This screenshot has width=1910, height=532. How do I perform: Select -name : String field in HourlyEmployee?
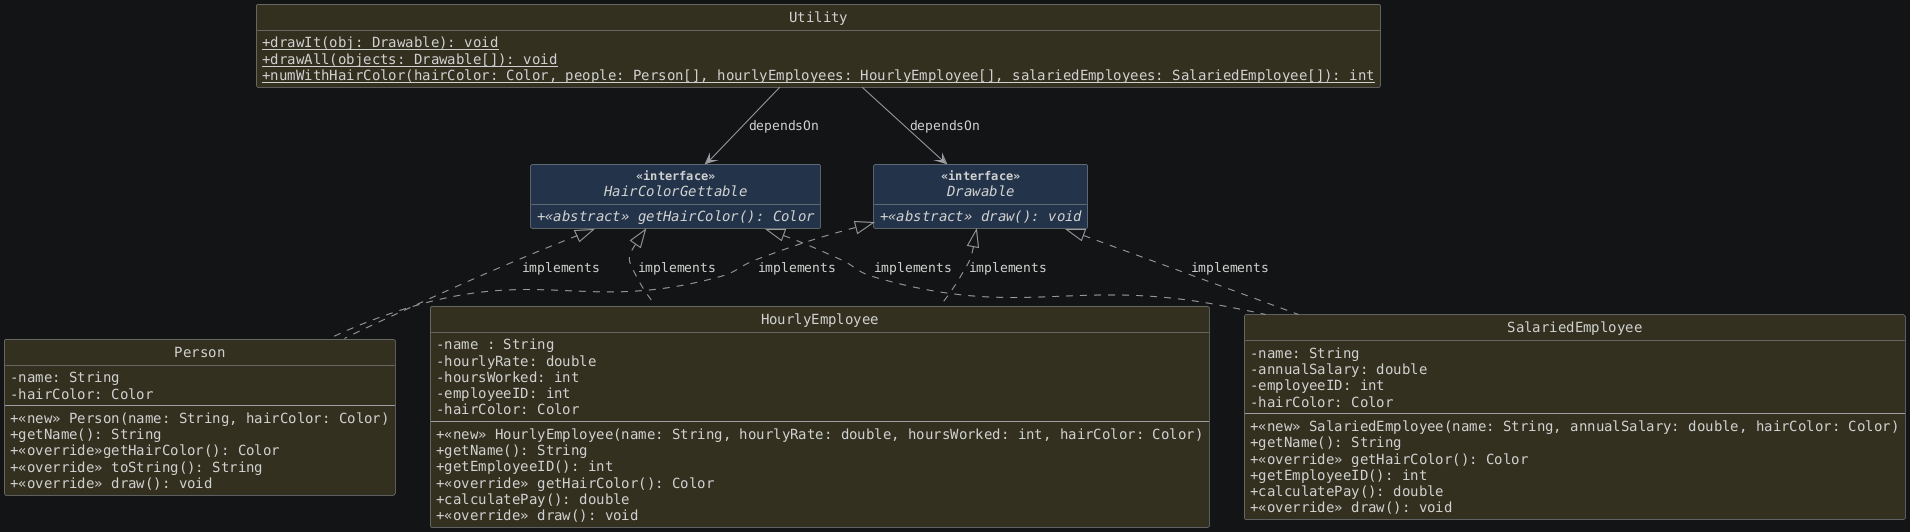[495, 344]
